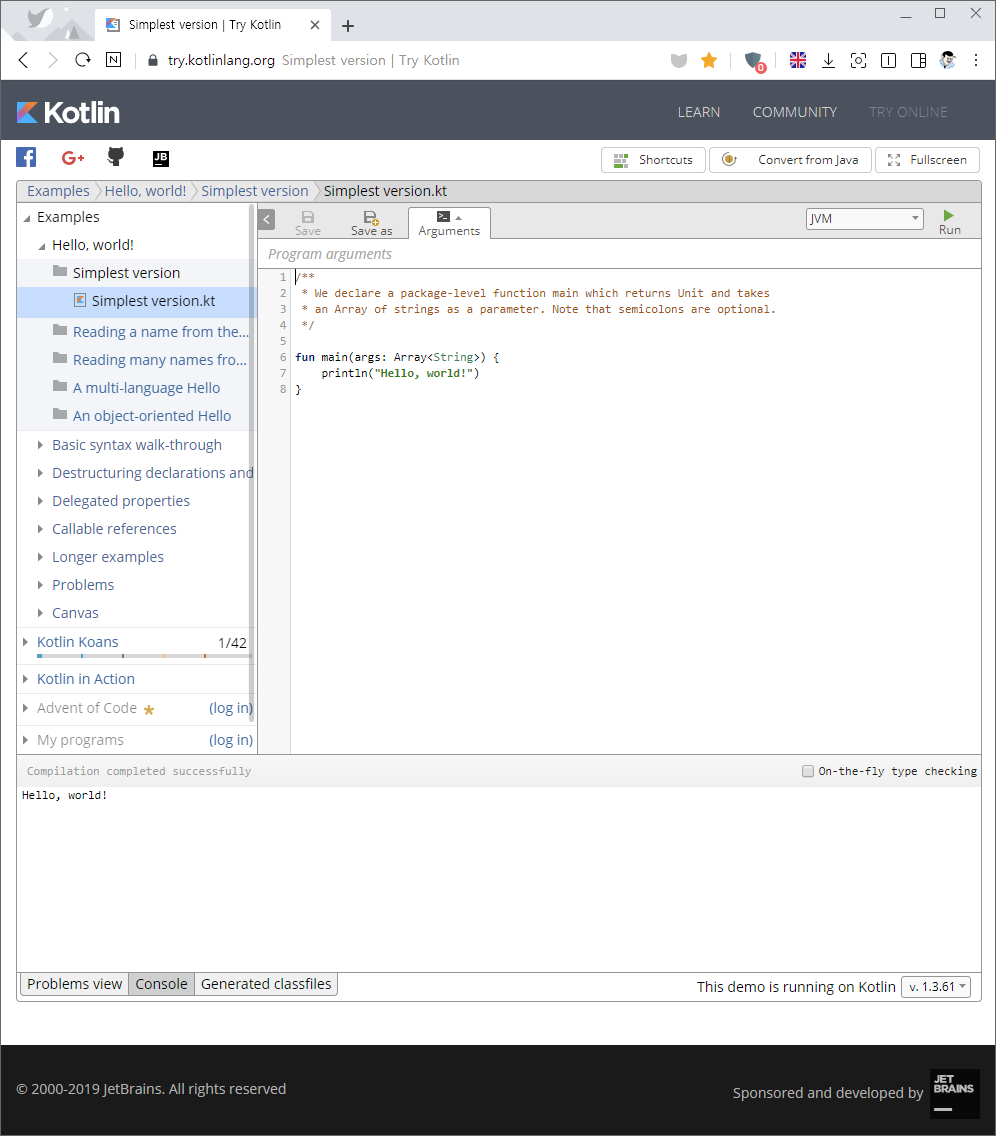Click Hello, world! breadcrumb link

coord(146,191)
